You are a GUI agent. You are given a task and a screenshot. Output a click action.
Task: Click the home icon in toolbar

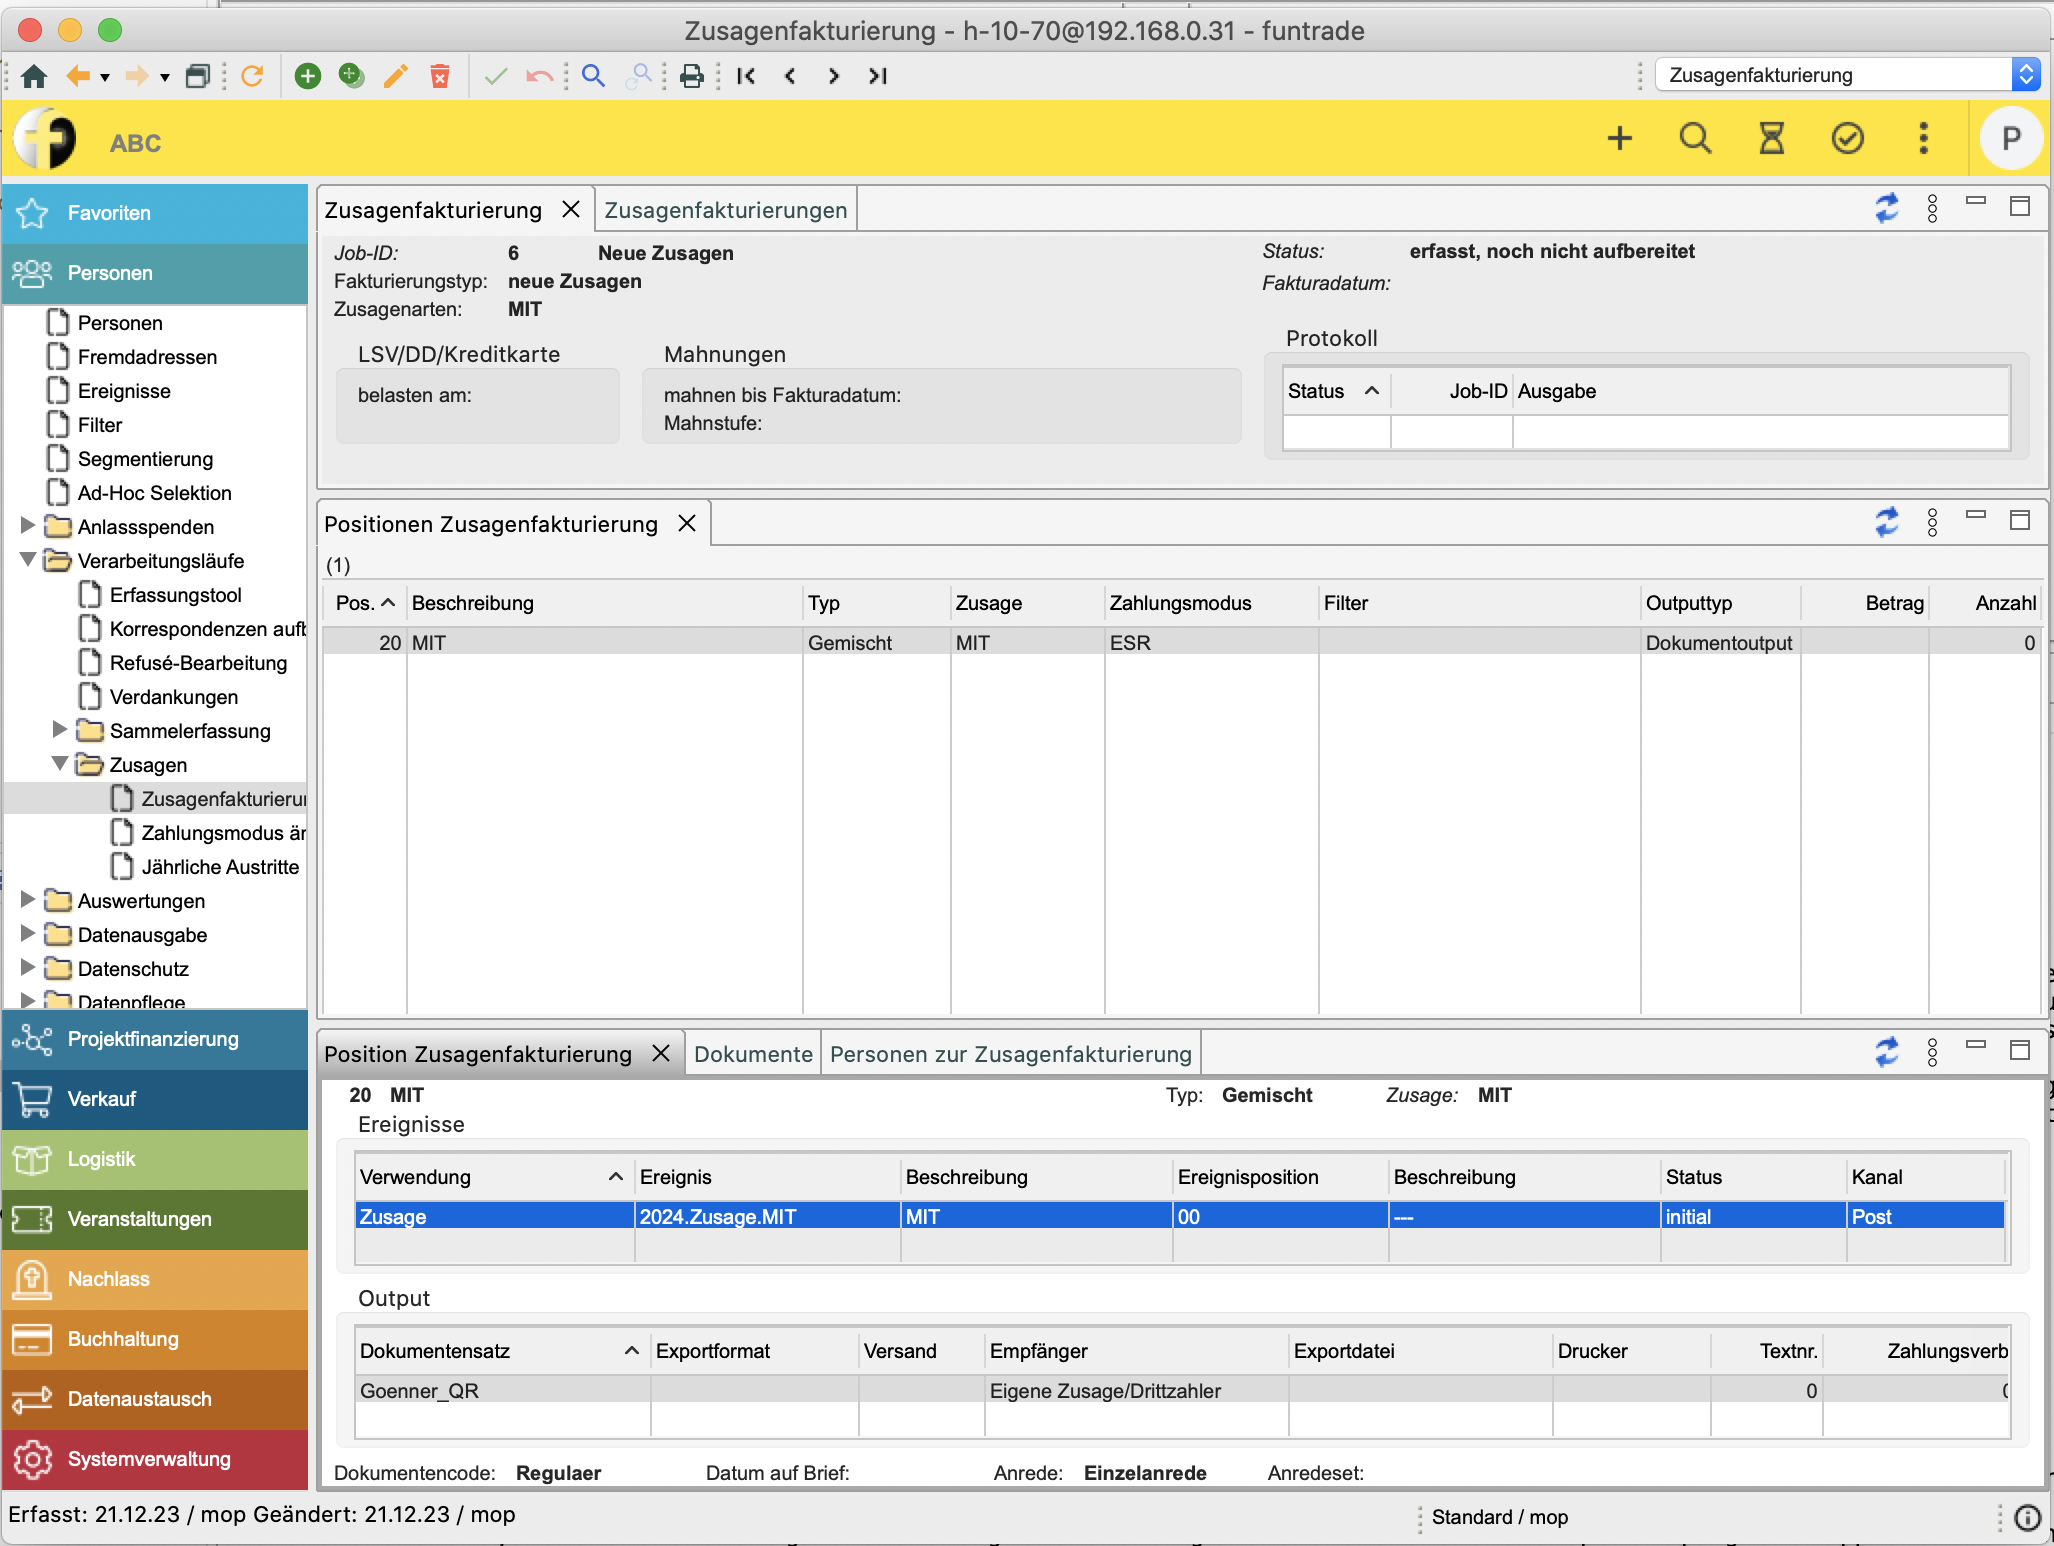34,76
